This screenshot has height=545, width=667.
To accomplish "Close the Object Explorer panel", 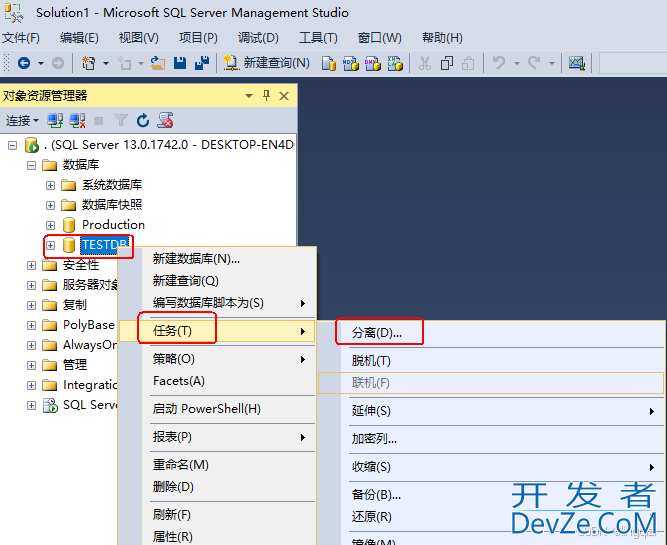I will (x=284, y=96).
